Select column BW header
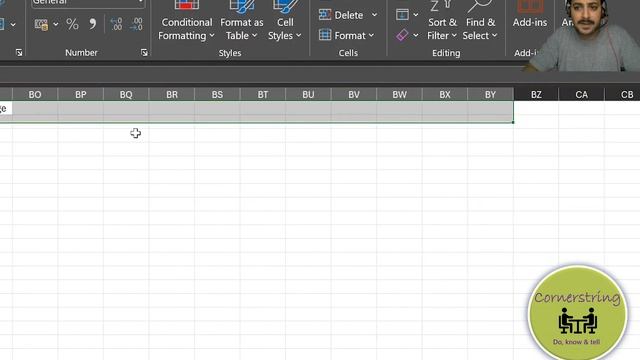This screenshot has height=360, width=640. click(400, 95)
